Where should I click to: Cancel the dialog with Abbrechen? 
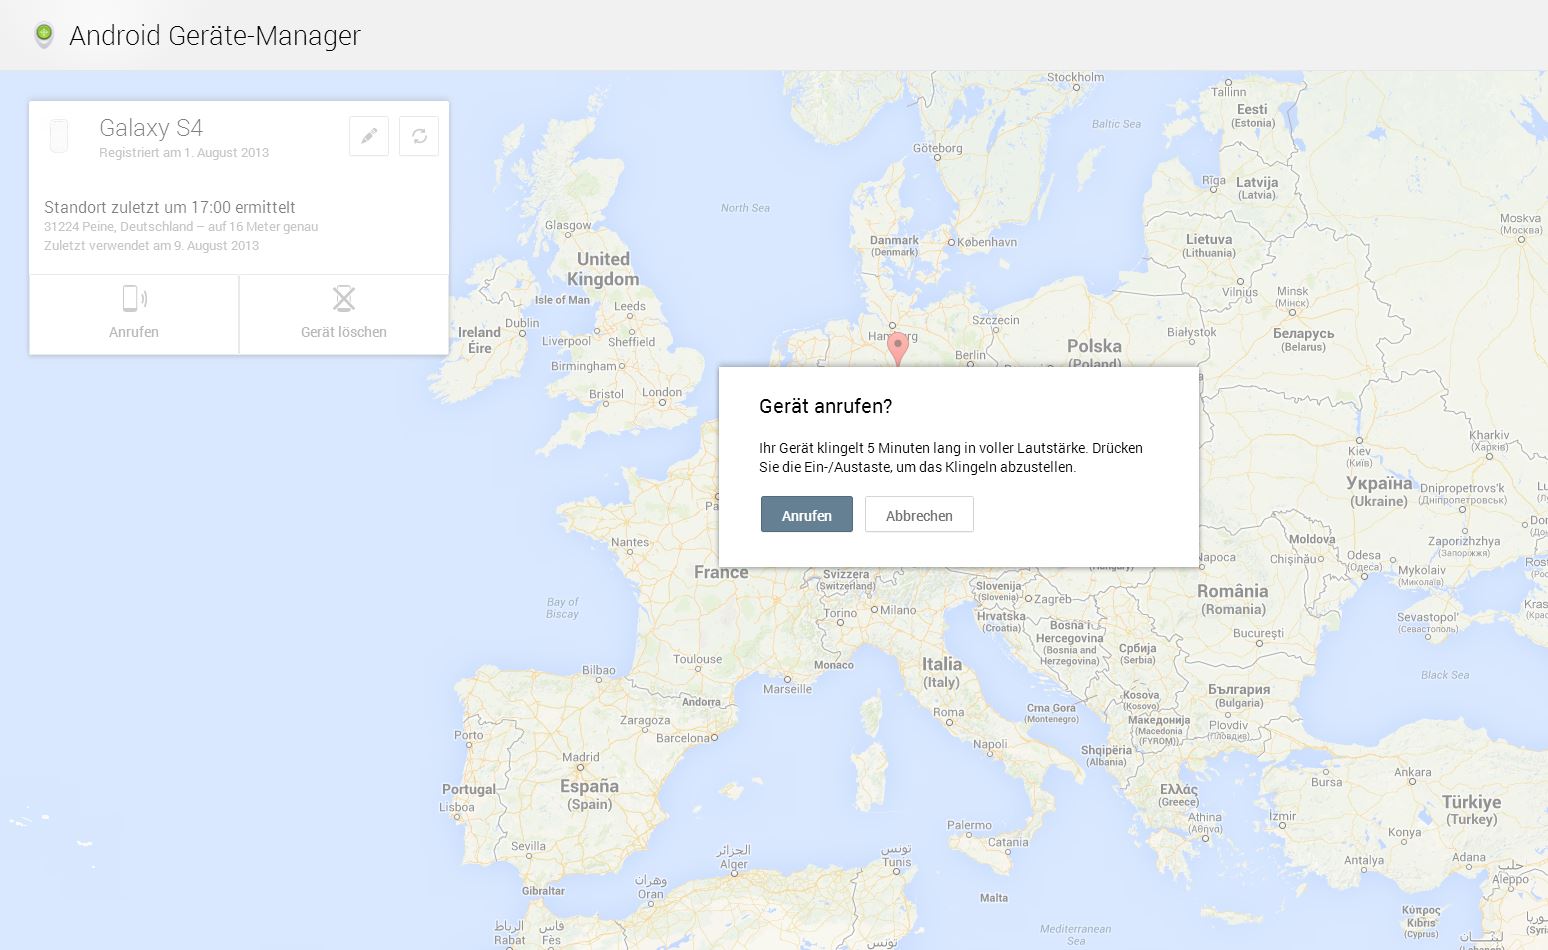(919, 515)
